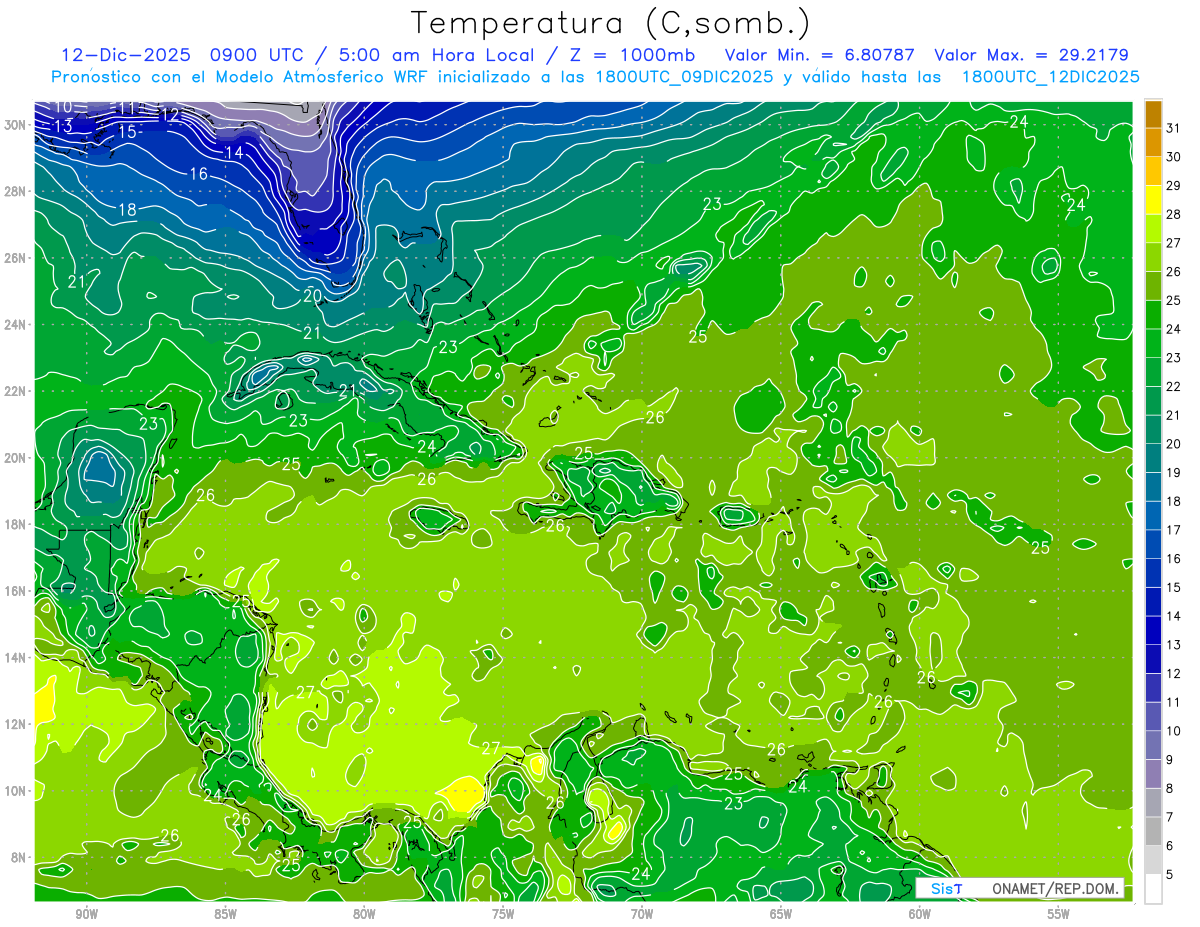Click the legend value '31' on the color bar
This screenshot has height=927, width=1200.
click(1174, 128)
